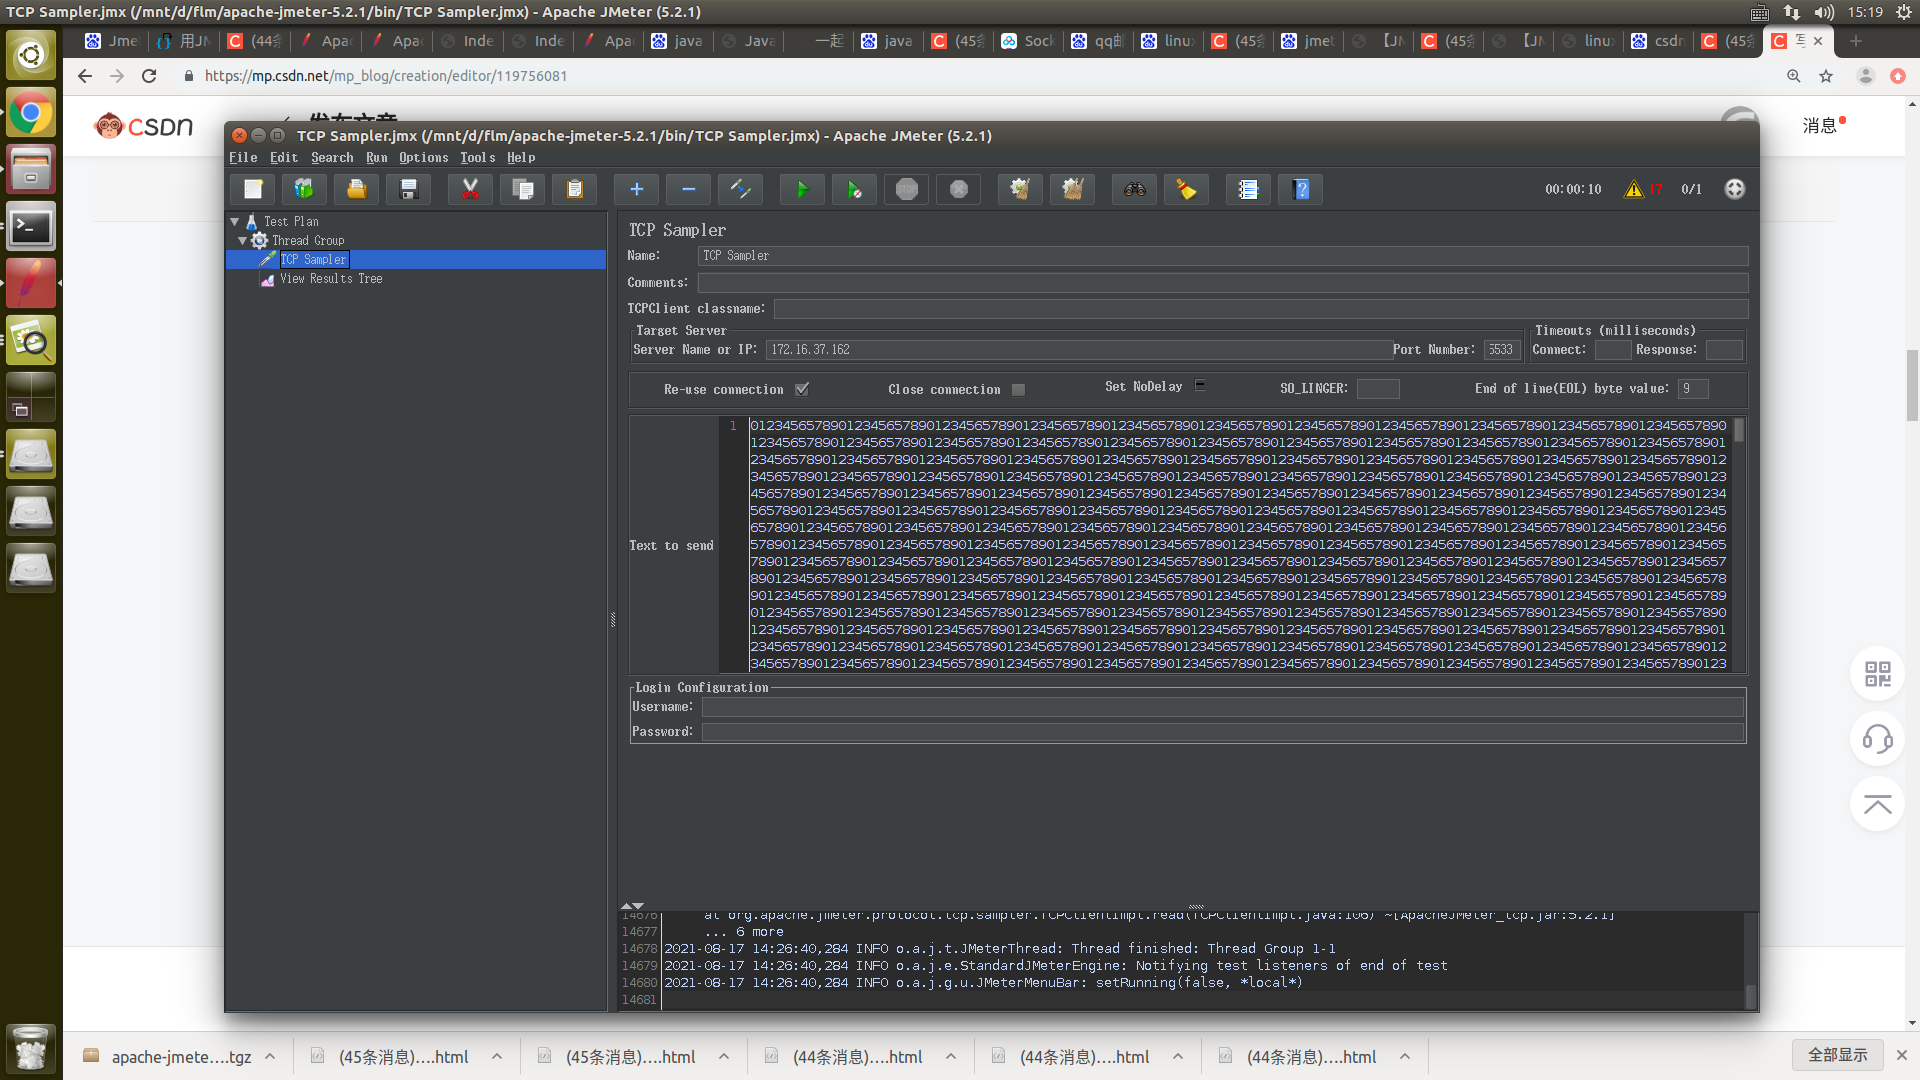Collapse the Test Plan tree node
The width and height of the screenshot is (1920, 1080).
point(235,221)
